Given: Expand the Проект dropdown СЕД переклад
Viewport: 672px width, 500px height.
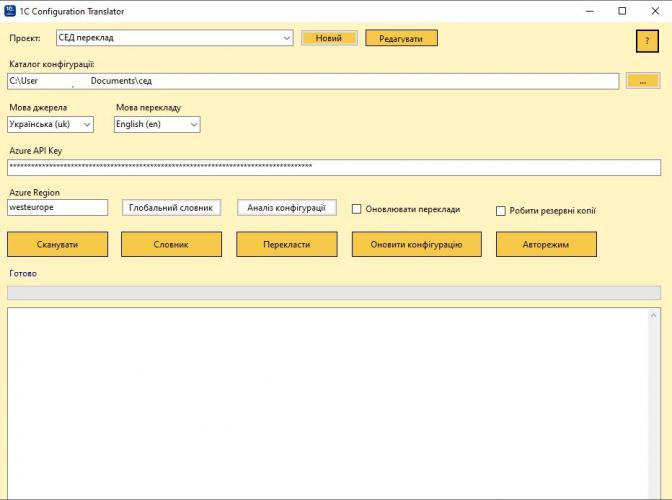Looking at the screenshot, I should (x=175, y=38).
